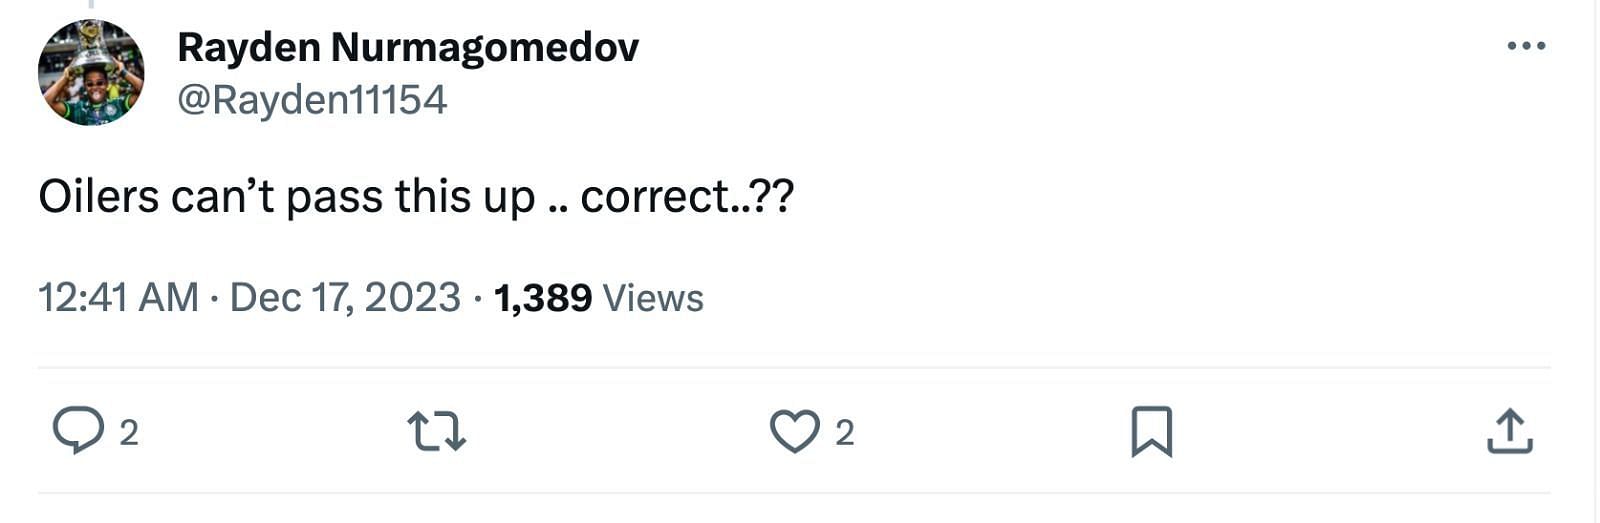Open the reply speech bubble icon
The image size is (1600, 523).
point(78,431)
